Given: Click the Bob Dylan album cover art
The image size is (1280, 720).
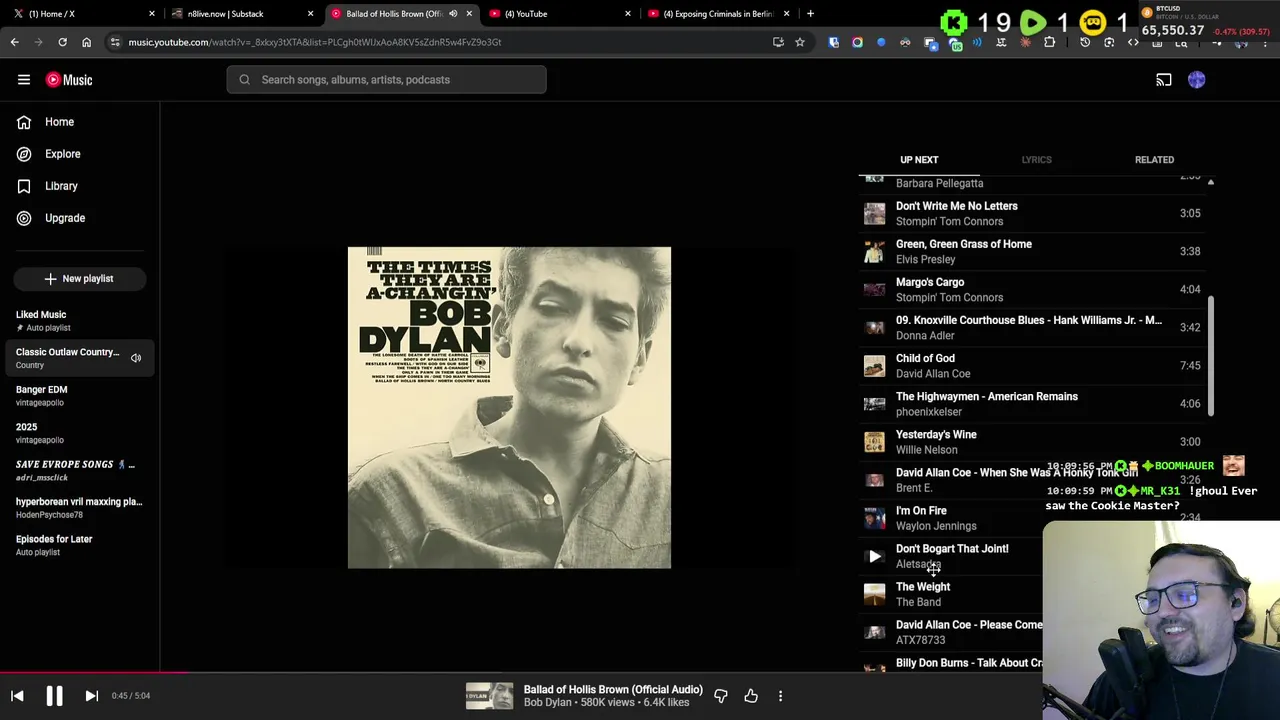Looking at the screenshot, I should click(509, 408).
